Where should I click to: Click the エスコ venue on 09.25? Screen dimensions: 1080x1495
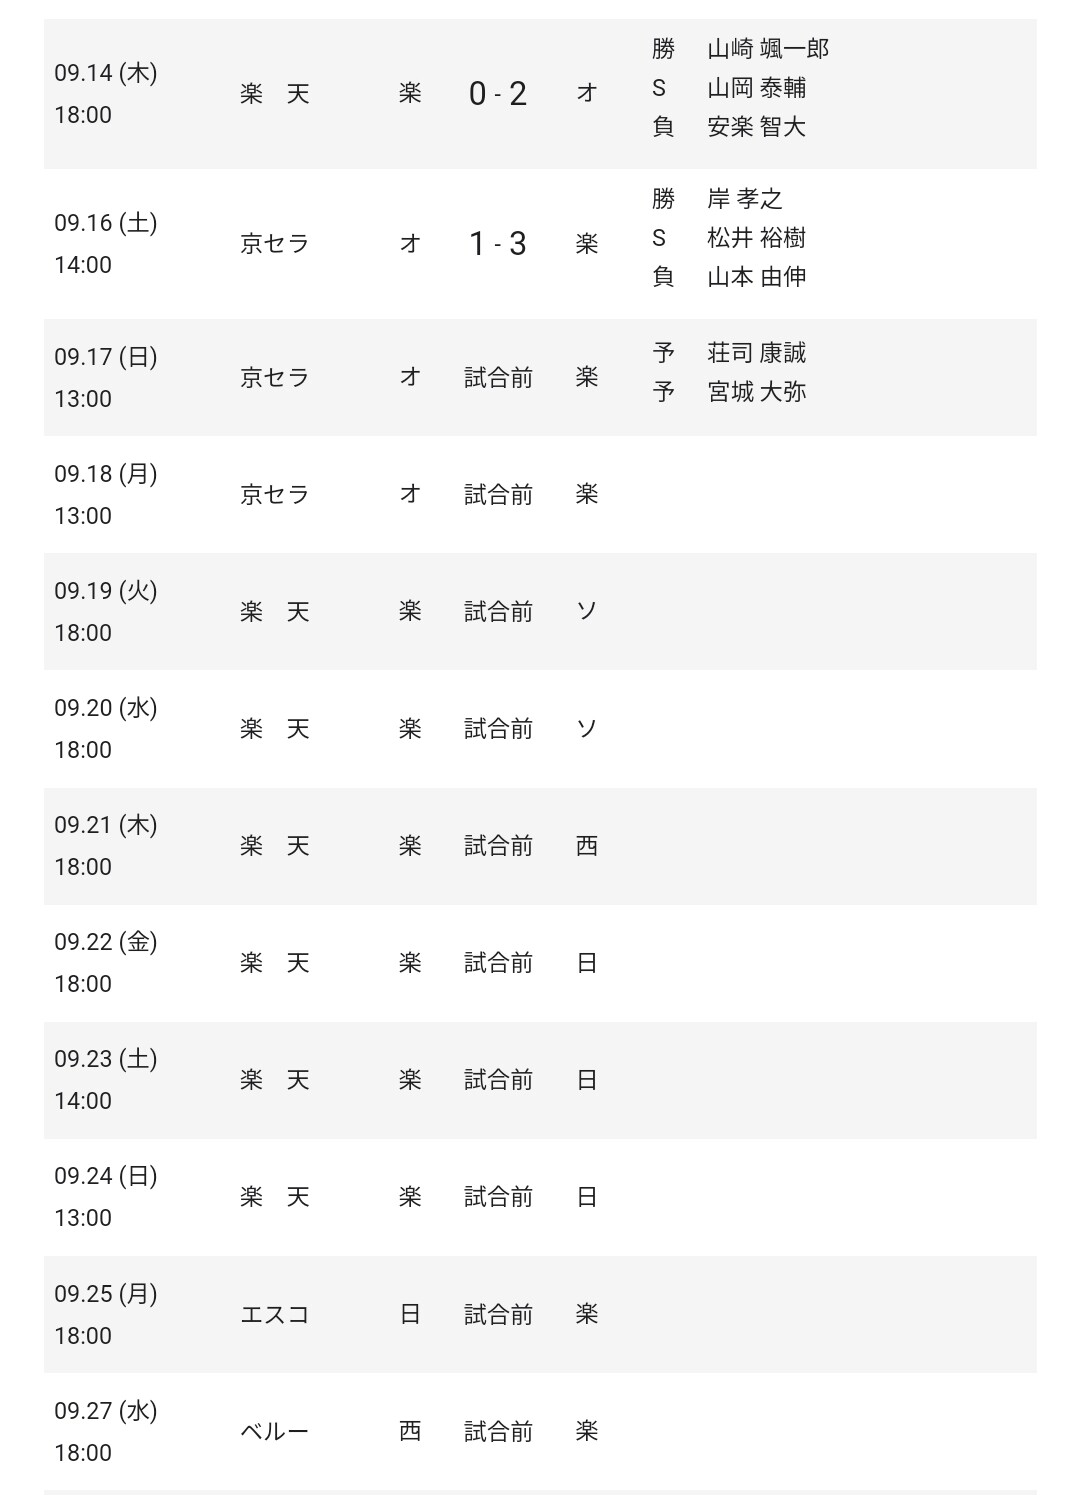pos(275,1314)
